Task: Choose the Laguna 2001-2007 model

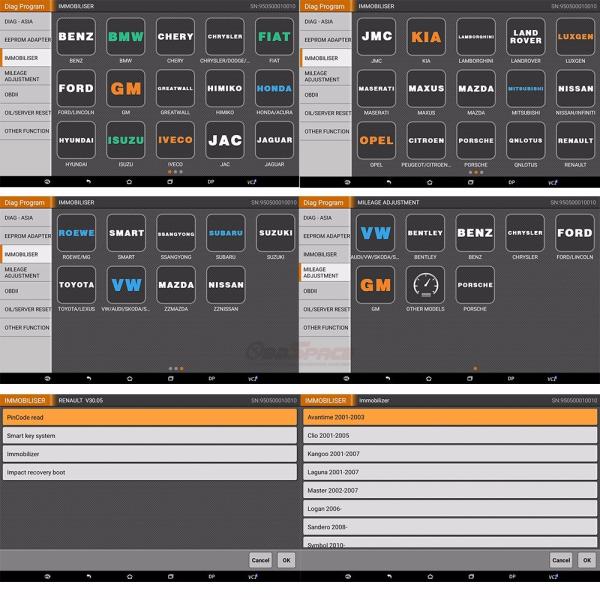Action: click(x=450, y=472)
